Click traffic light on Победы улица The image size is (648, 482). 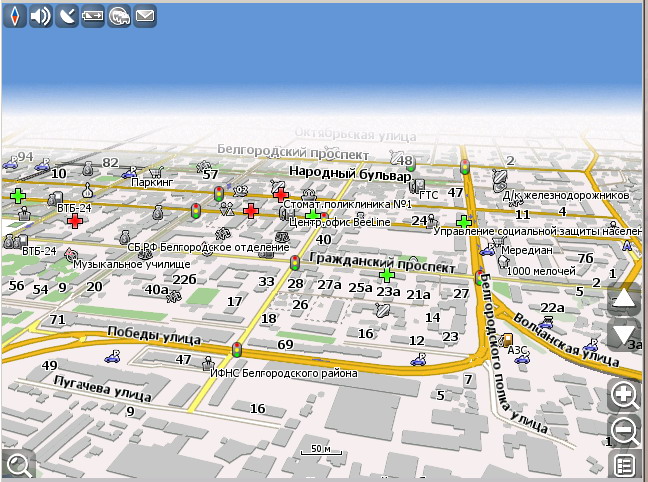click(237, 350)
